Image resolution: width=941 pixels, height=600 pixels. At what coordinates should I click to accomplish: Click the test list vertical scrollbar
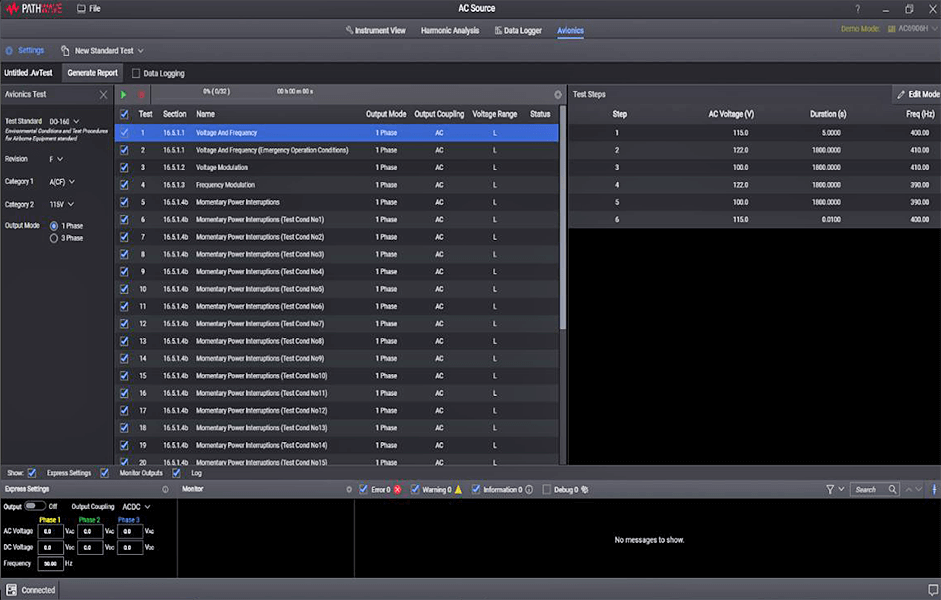coord(562,220)
